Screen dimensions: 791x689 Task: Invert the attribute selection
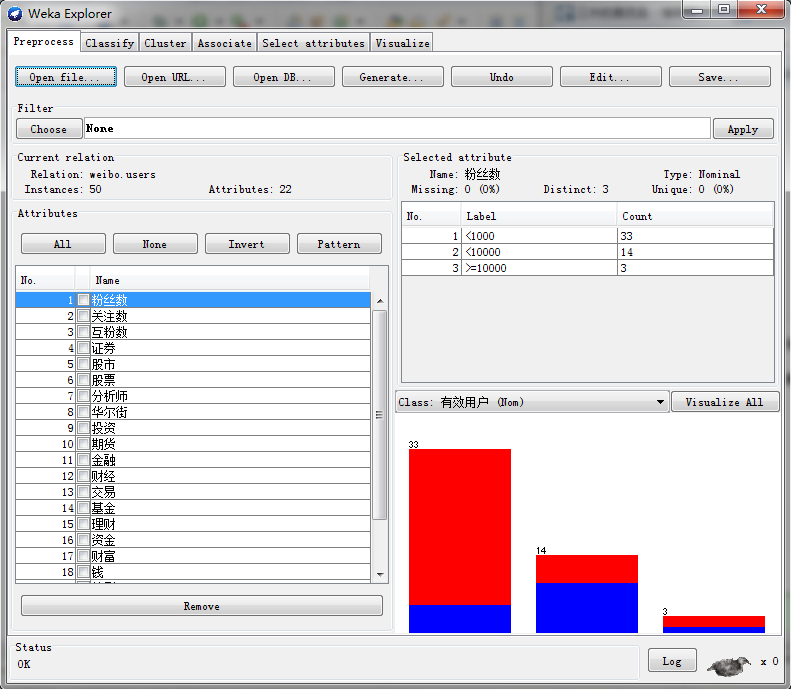pyautogui.click(x=247, y=244)
